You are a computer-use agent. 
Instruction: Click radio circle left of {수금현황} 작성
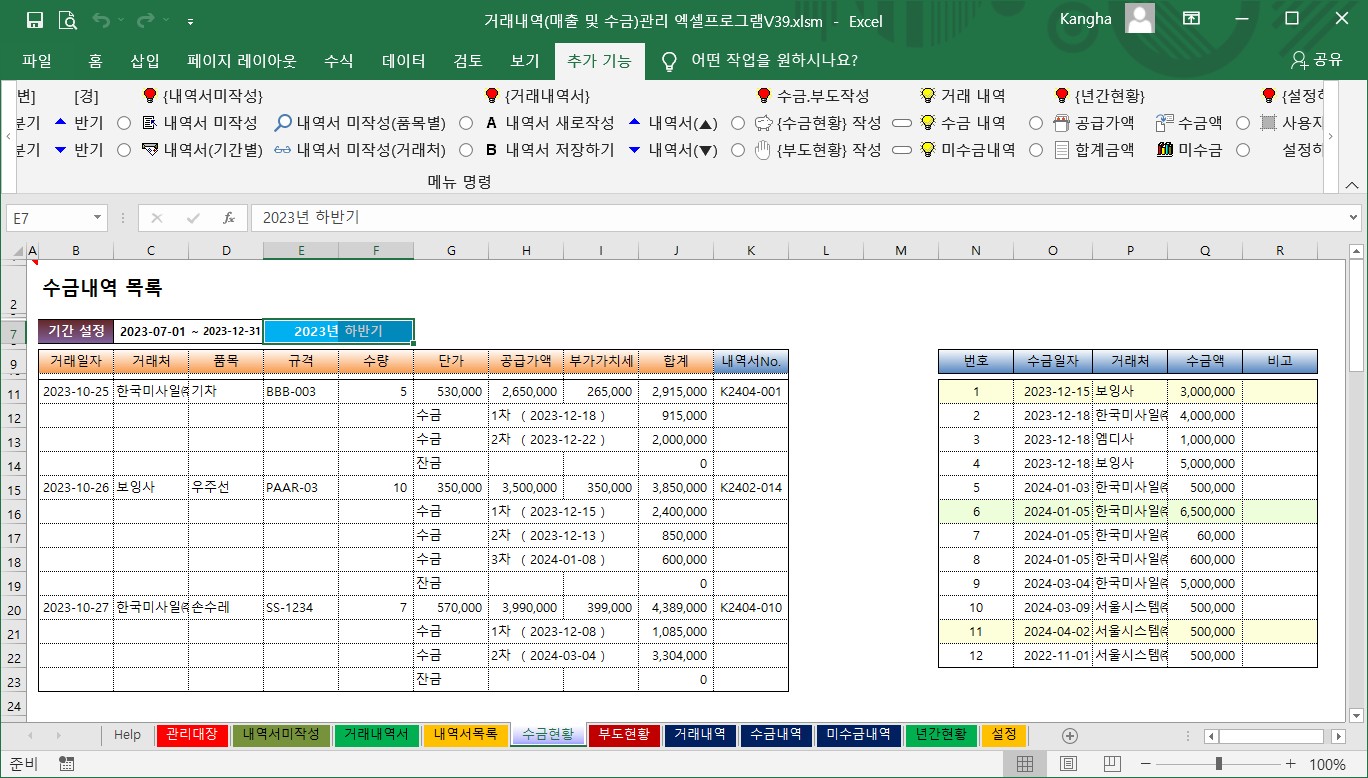pos(738,123)
